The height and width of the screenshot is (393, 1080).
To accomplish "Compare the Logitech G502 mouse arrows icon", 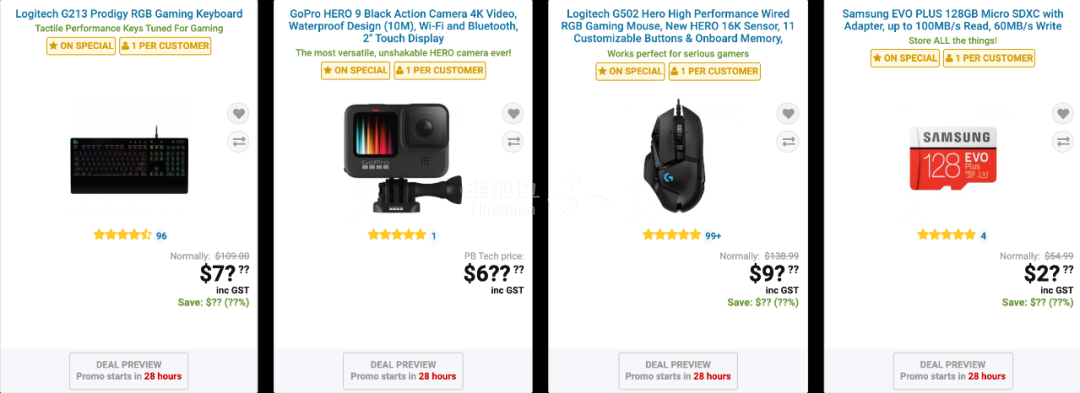I will coord(788,142).
